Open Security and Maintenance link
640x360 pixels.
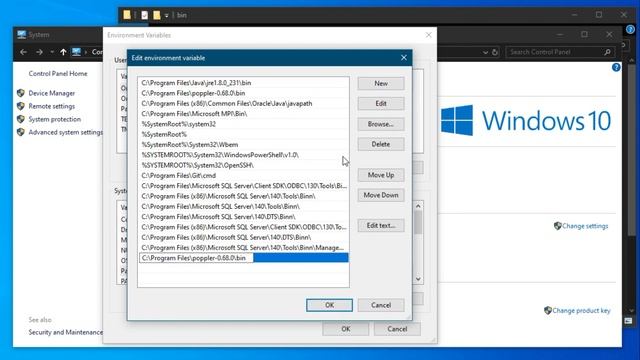point(66,332)
